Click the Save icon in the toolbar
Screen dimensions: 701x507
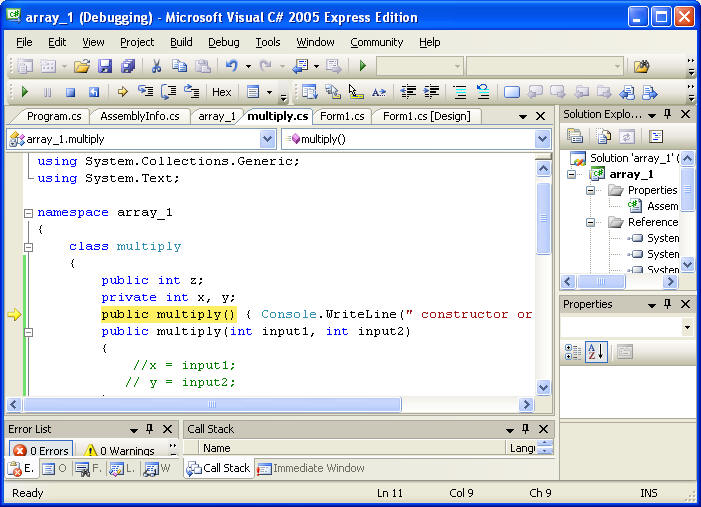tap(105, 66)
